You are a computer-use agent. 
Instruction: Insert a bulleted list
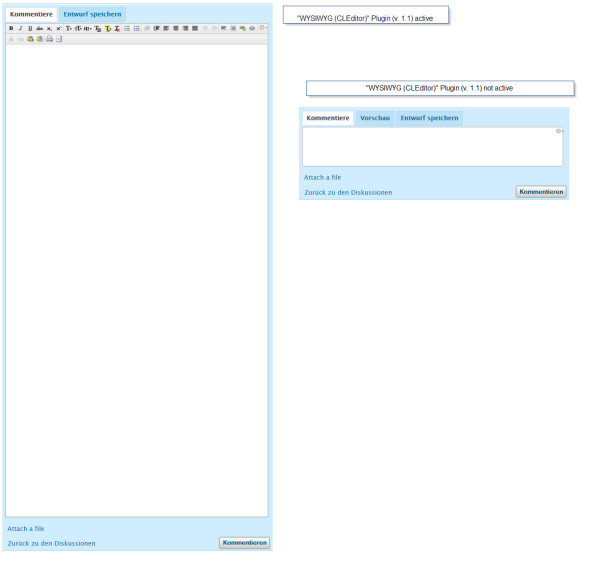127,28
